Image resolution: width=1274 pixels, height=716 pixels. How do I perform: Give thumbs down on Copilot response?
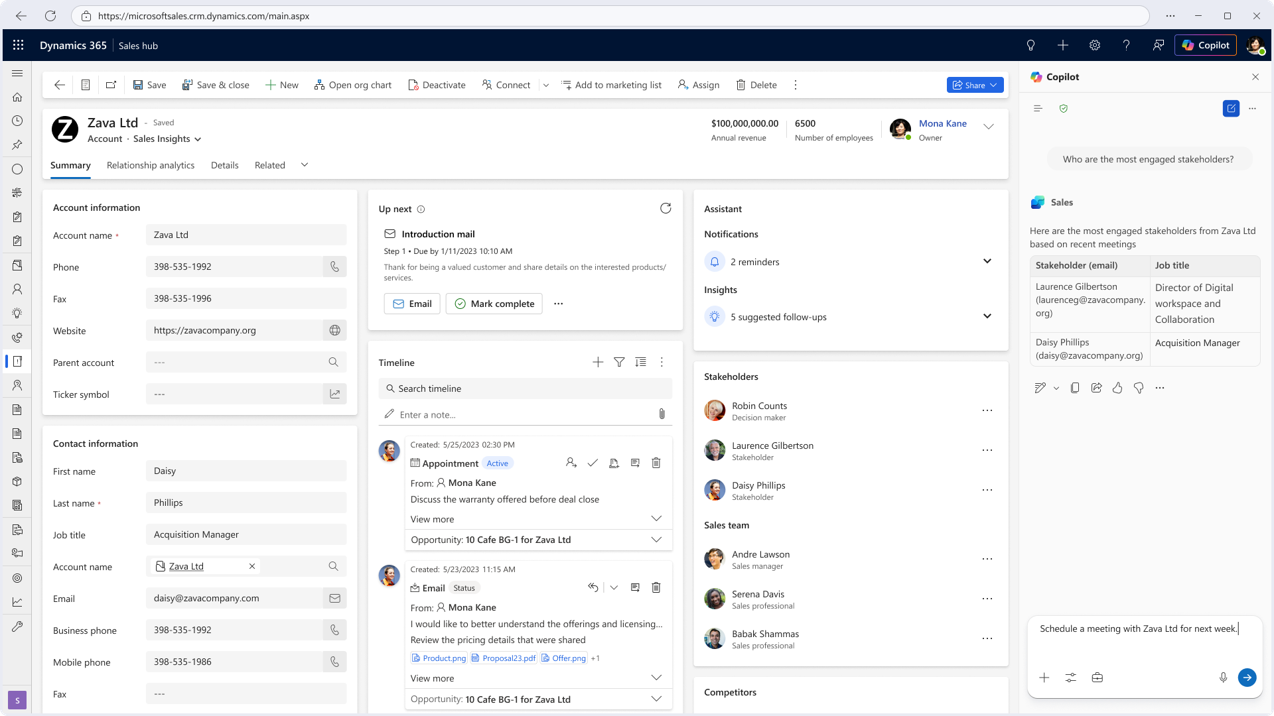click(x=1139, y=388)
